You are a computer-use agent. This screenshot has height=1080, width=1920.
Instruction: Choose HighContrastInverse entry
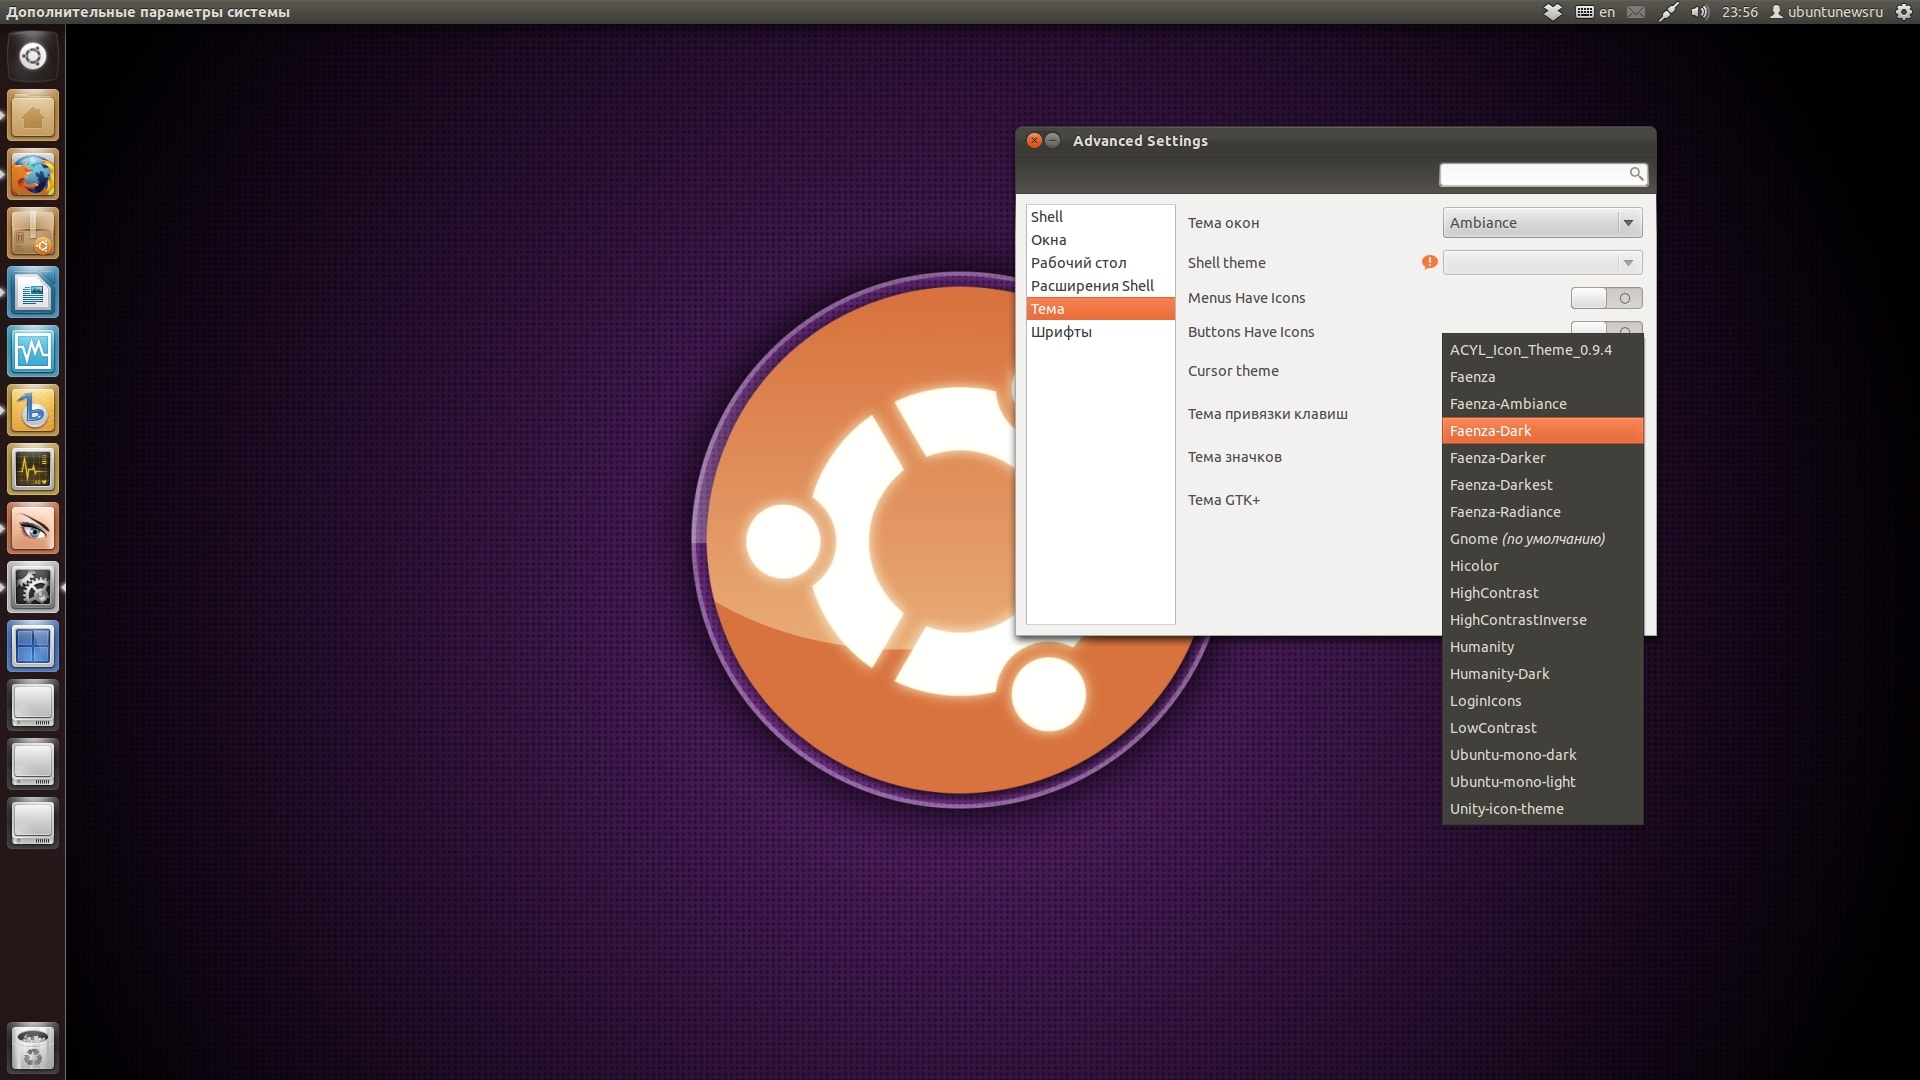pos(1542,620)
